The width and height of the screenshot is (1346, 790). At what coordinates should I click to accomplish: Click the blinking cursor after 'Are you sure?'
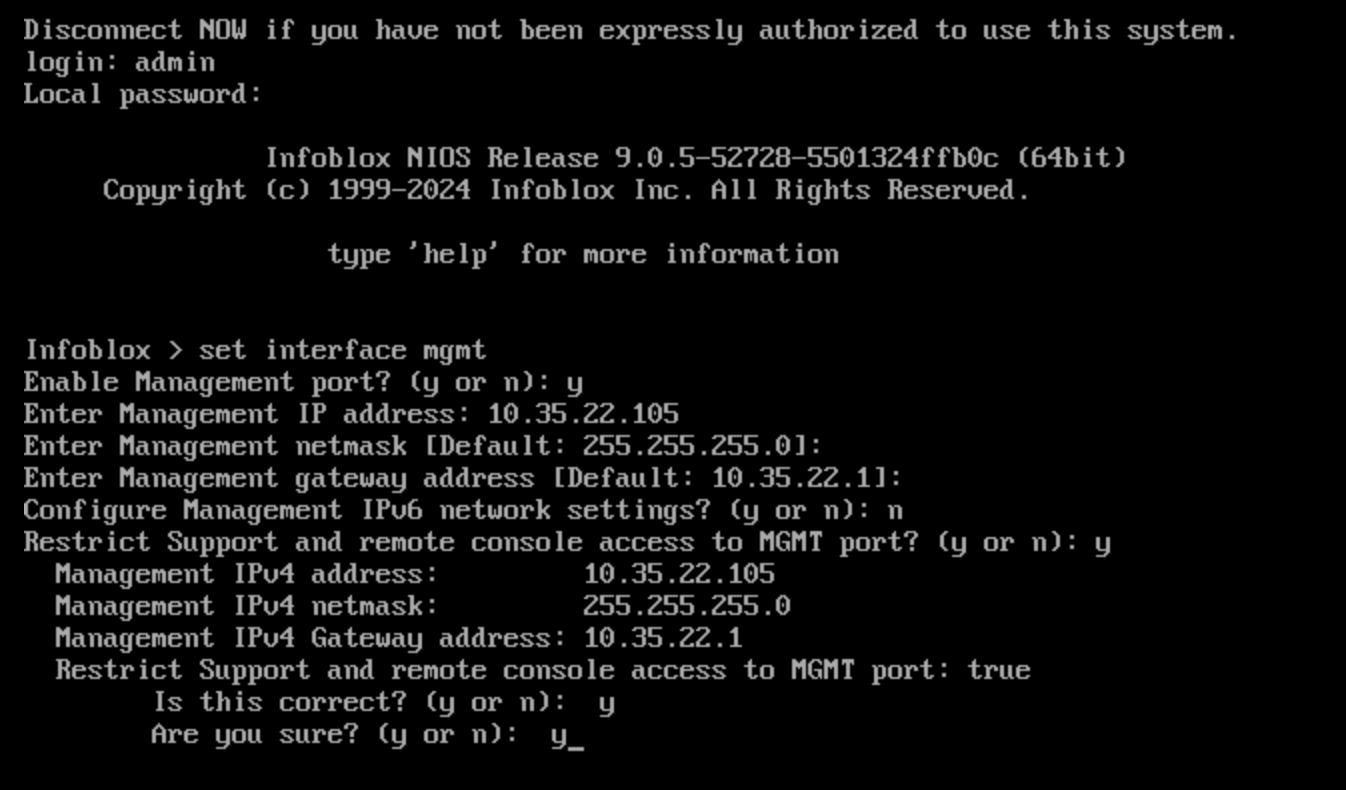575,737
